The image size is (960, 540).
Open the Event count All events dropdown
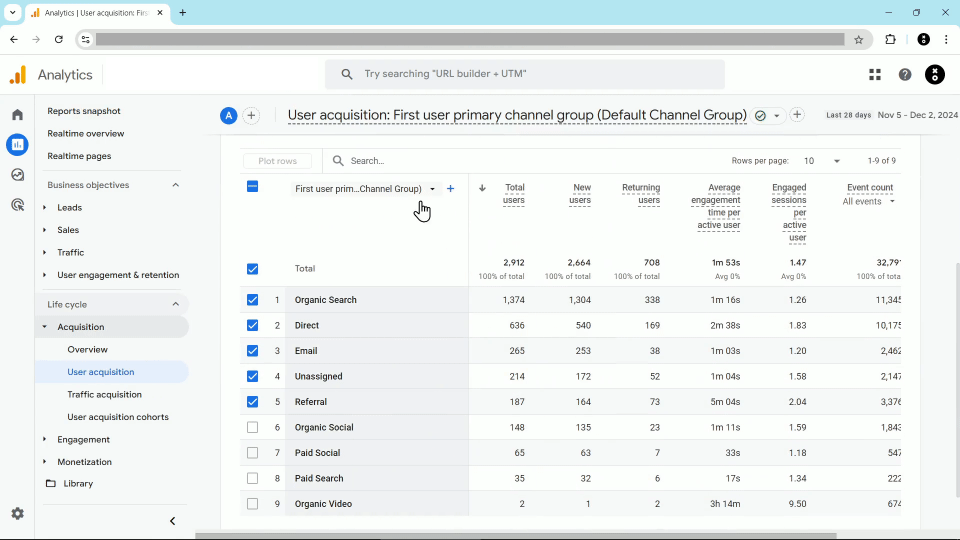[868, 201]
